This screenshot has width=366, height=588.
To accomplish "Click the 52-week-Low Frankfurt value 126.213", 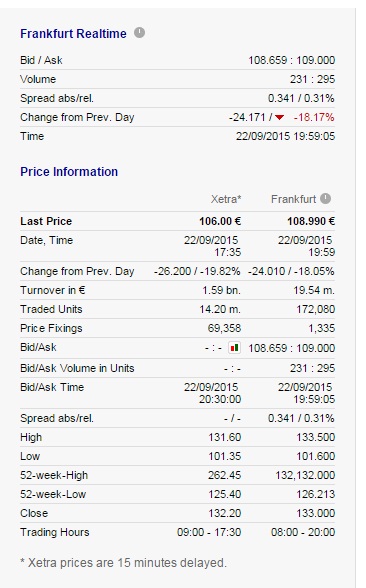I will 316,494.
